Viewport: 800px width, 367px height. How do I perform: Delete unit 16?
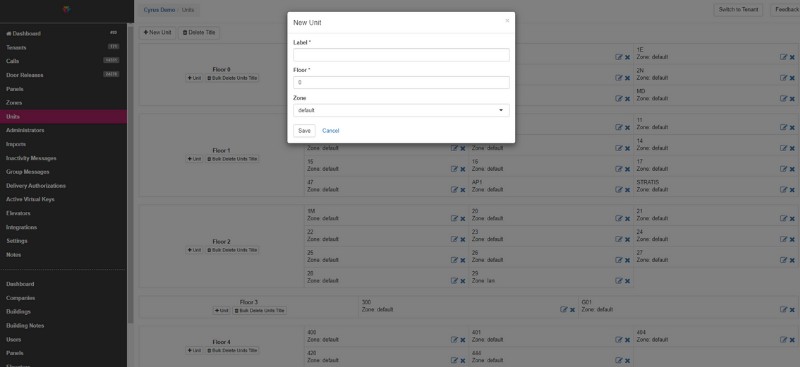pyautogui.click(x=627, y=169)
